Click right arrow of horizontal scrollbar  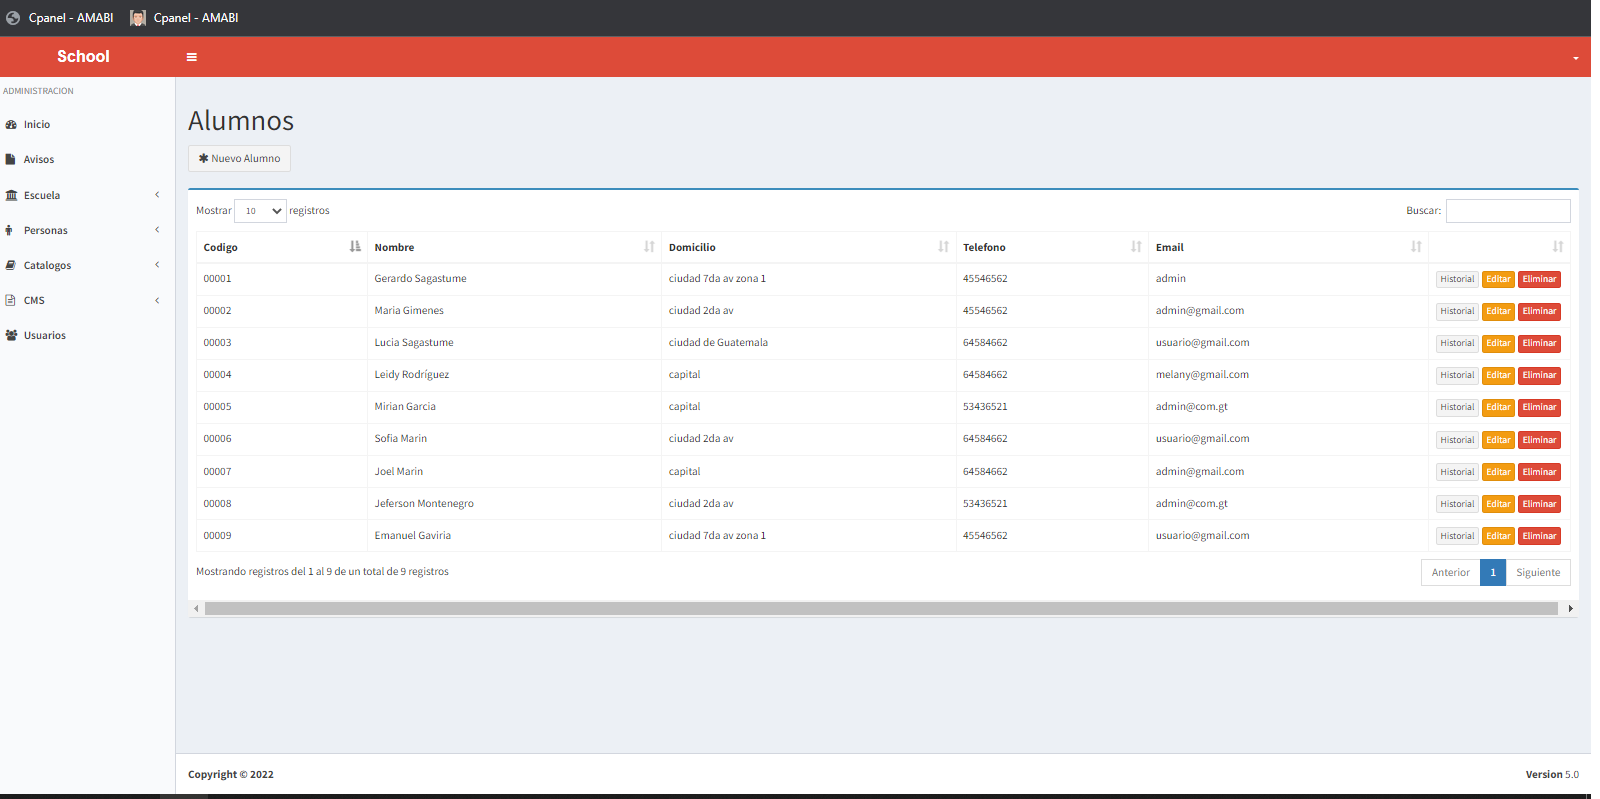pos(1570,608)
